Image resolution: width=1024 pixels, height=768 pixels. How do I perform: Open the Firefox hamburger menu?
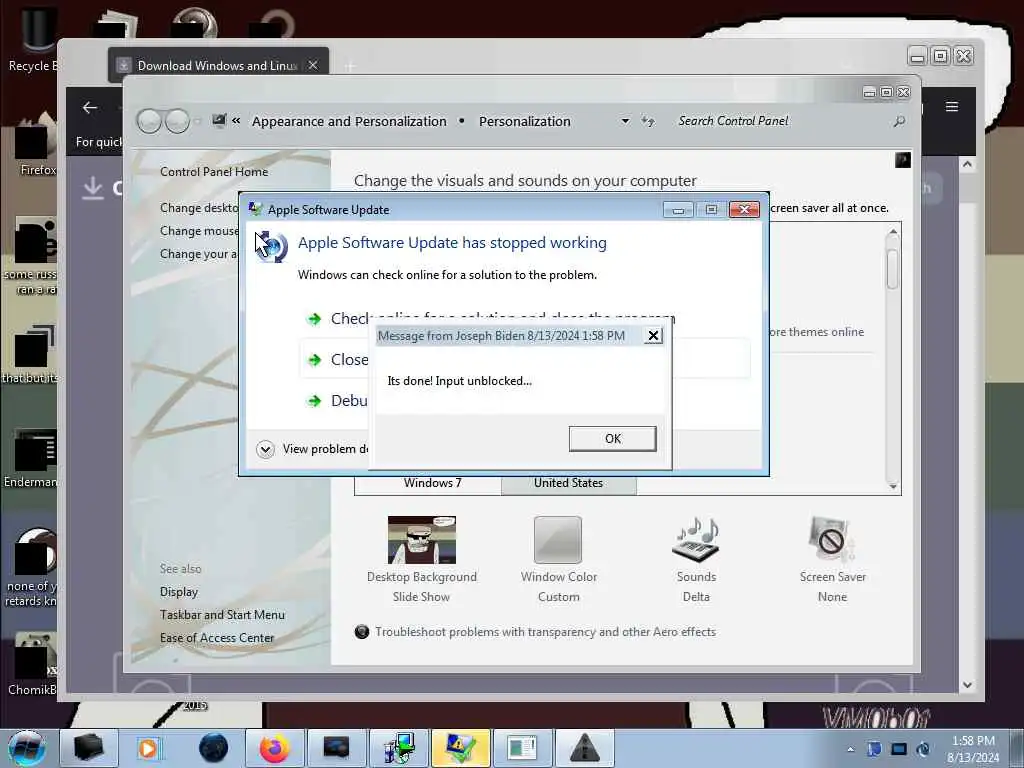(x=952, y=106)
